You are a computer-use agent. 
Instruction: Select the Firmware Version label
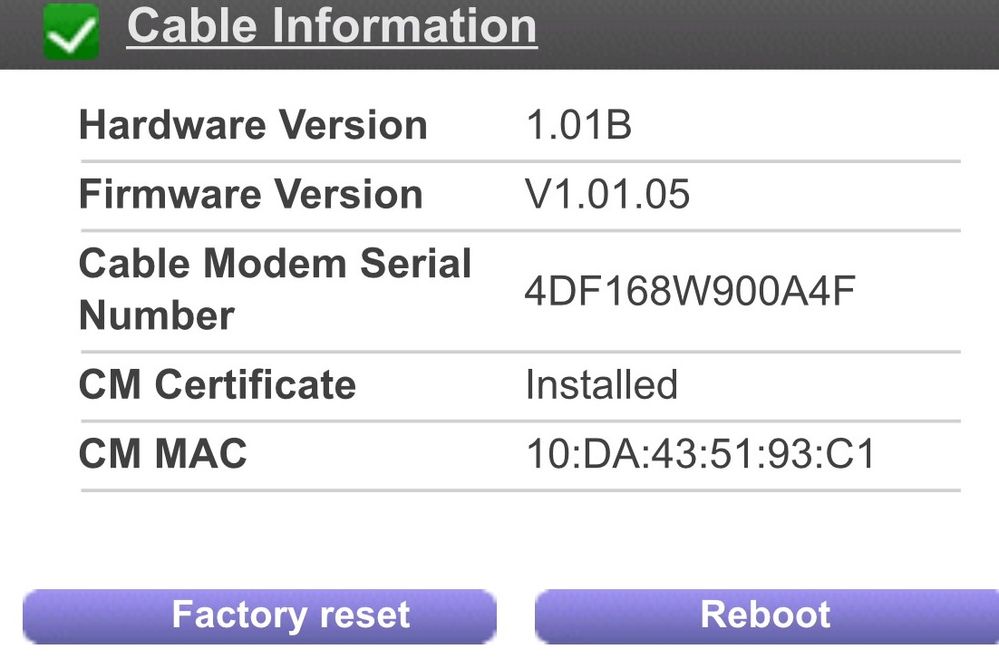point(251,194)
